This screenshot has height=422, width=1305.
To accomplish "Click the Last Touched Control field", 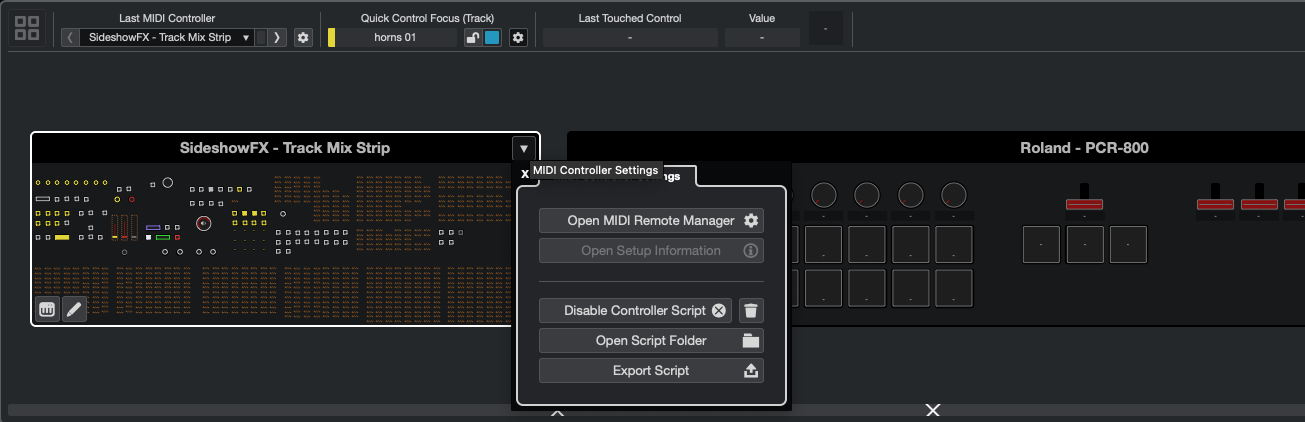I will point(630,37).
